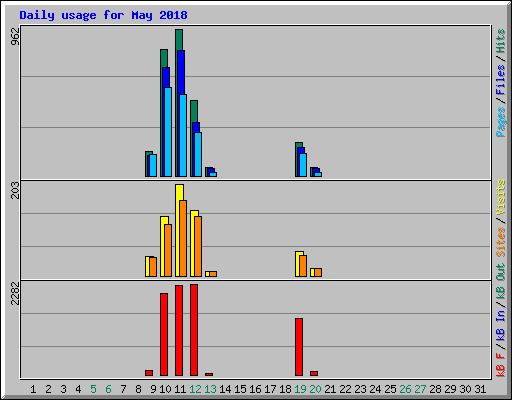Click the kB In legend label
Screen dimensions: 512x400
click(x=501, y=325)
